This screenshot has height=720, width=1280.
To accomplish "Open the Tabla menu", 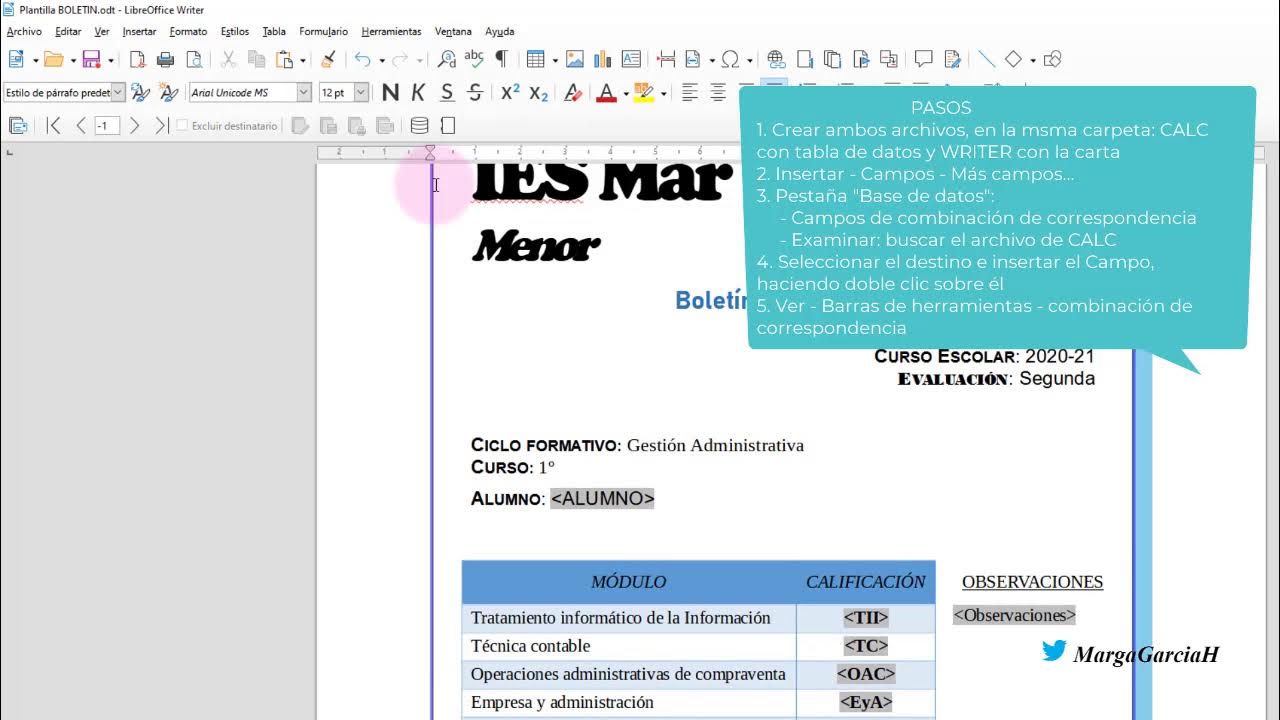I will (x=274, y=32).
